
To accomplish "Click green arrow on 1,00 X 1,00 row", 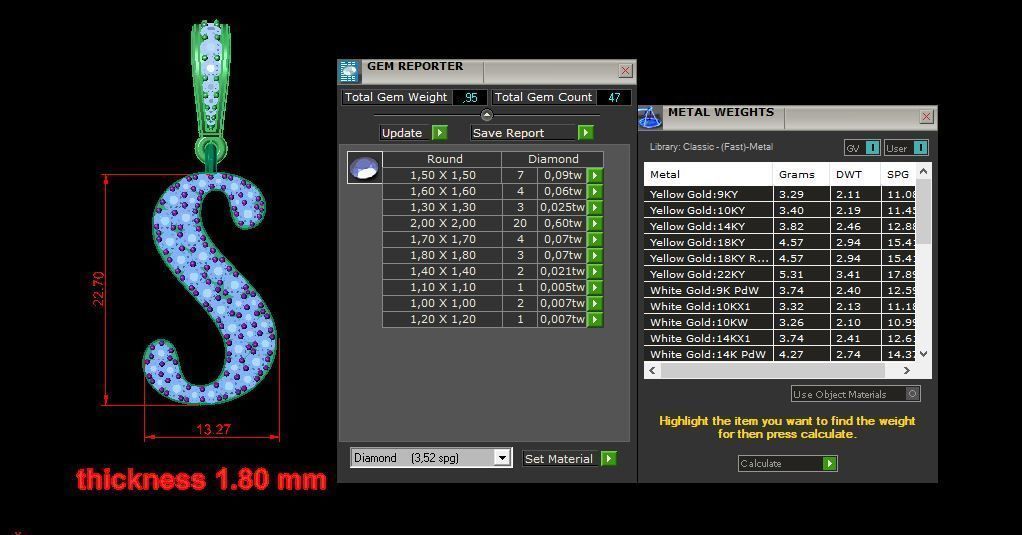I will [594, 303].
